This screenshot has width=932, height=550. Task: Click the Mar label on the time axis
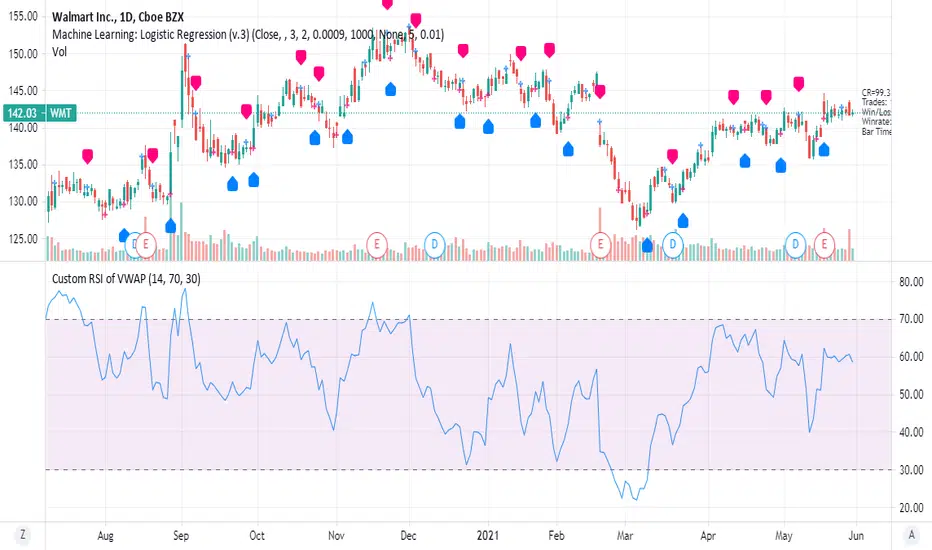coord(625,536)
